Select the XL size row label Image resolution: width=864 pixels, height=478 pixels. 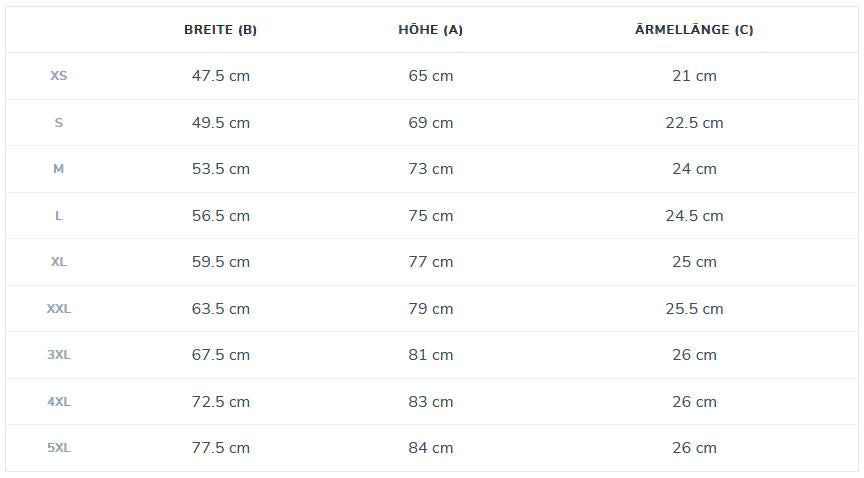[x=59, y=262]
